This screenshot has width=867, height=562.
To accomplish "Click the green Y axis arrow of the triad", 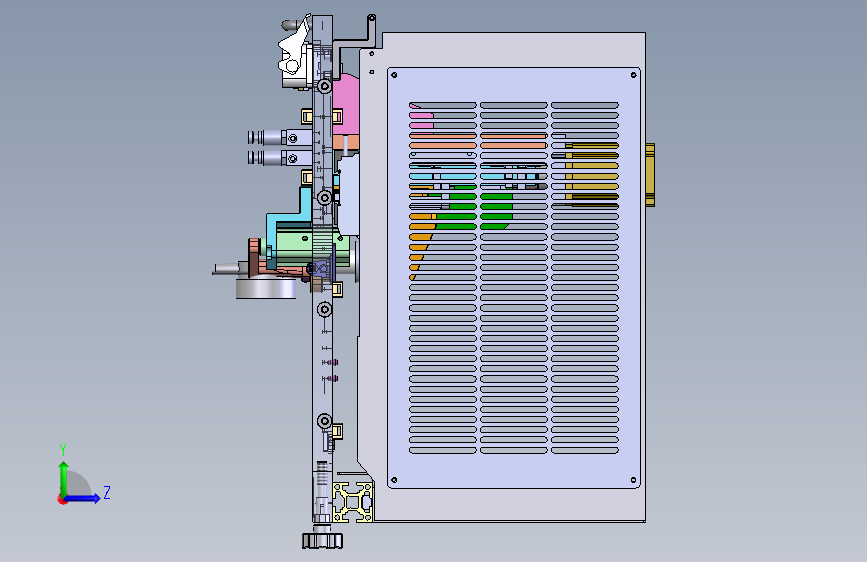I will tap(63, 479).
